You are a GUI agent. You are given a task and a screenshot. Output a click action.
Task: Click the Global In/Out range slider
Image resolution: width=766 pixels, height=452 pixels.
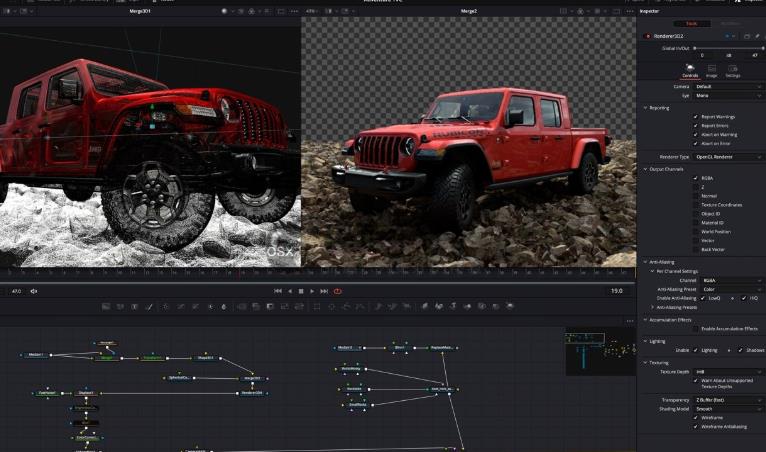click(728, 48)
